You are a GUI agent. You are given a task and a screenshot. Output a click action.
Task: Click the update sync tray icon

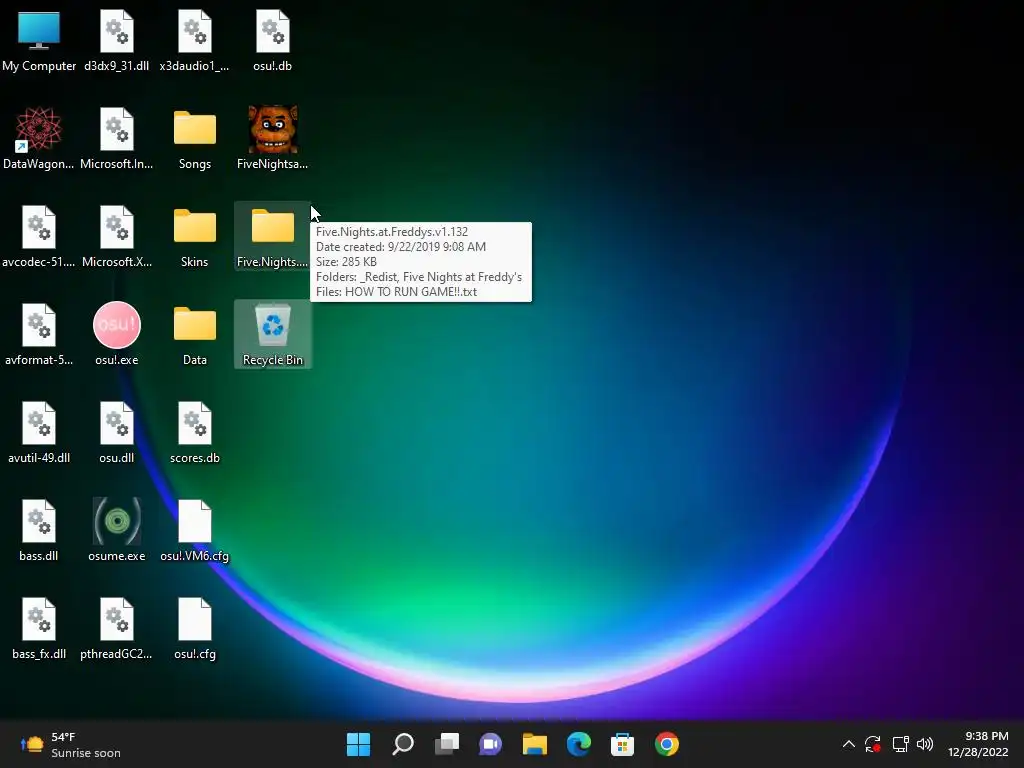point(873,744)
